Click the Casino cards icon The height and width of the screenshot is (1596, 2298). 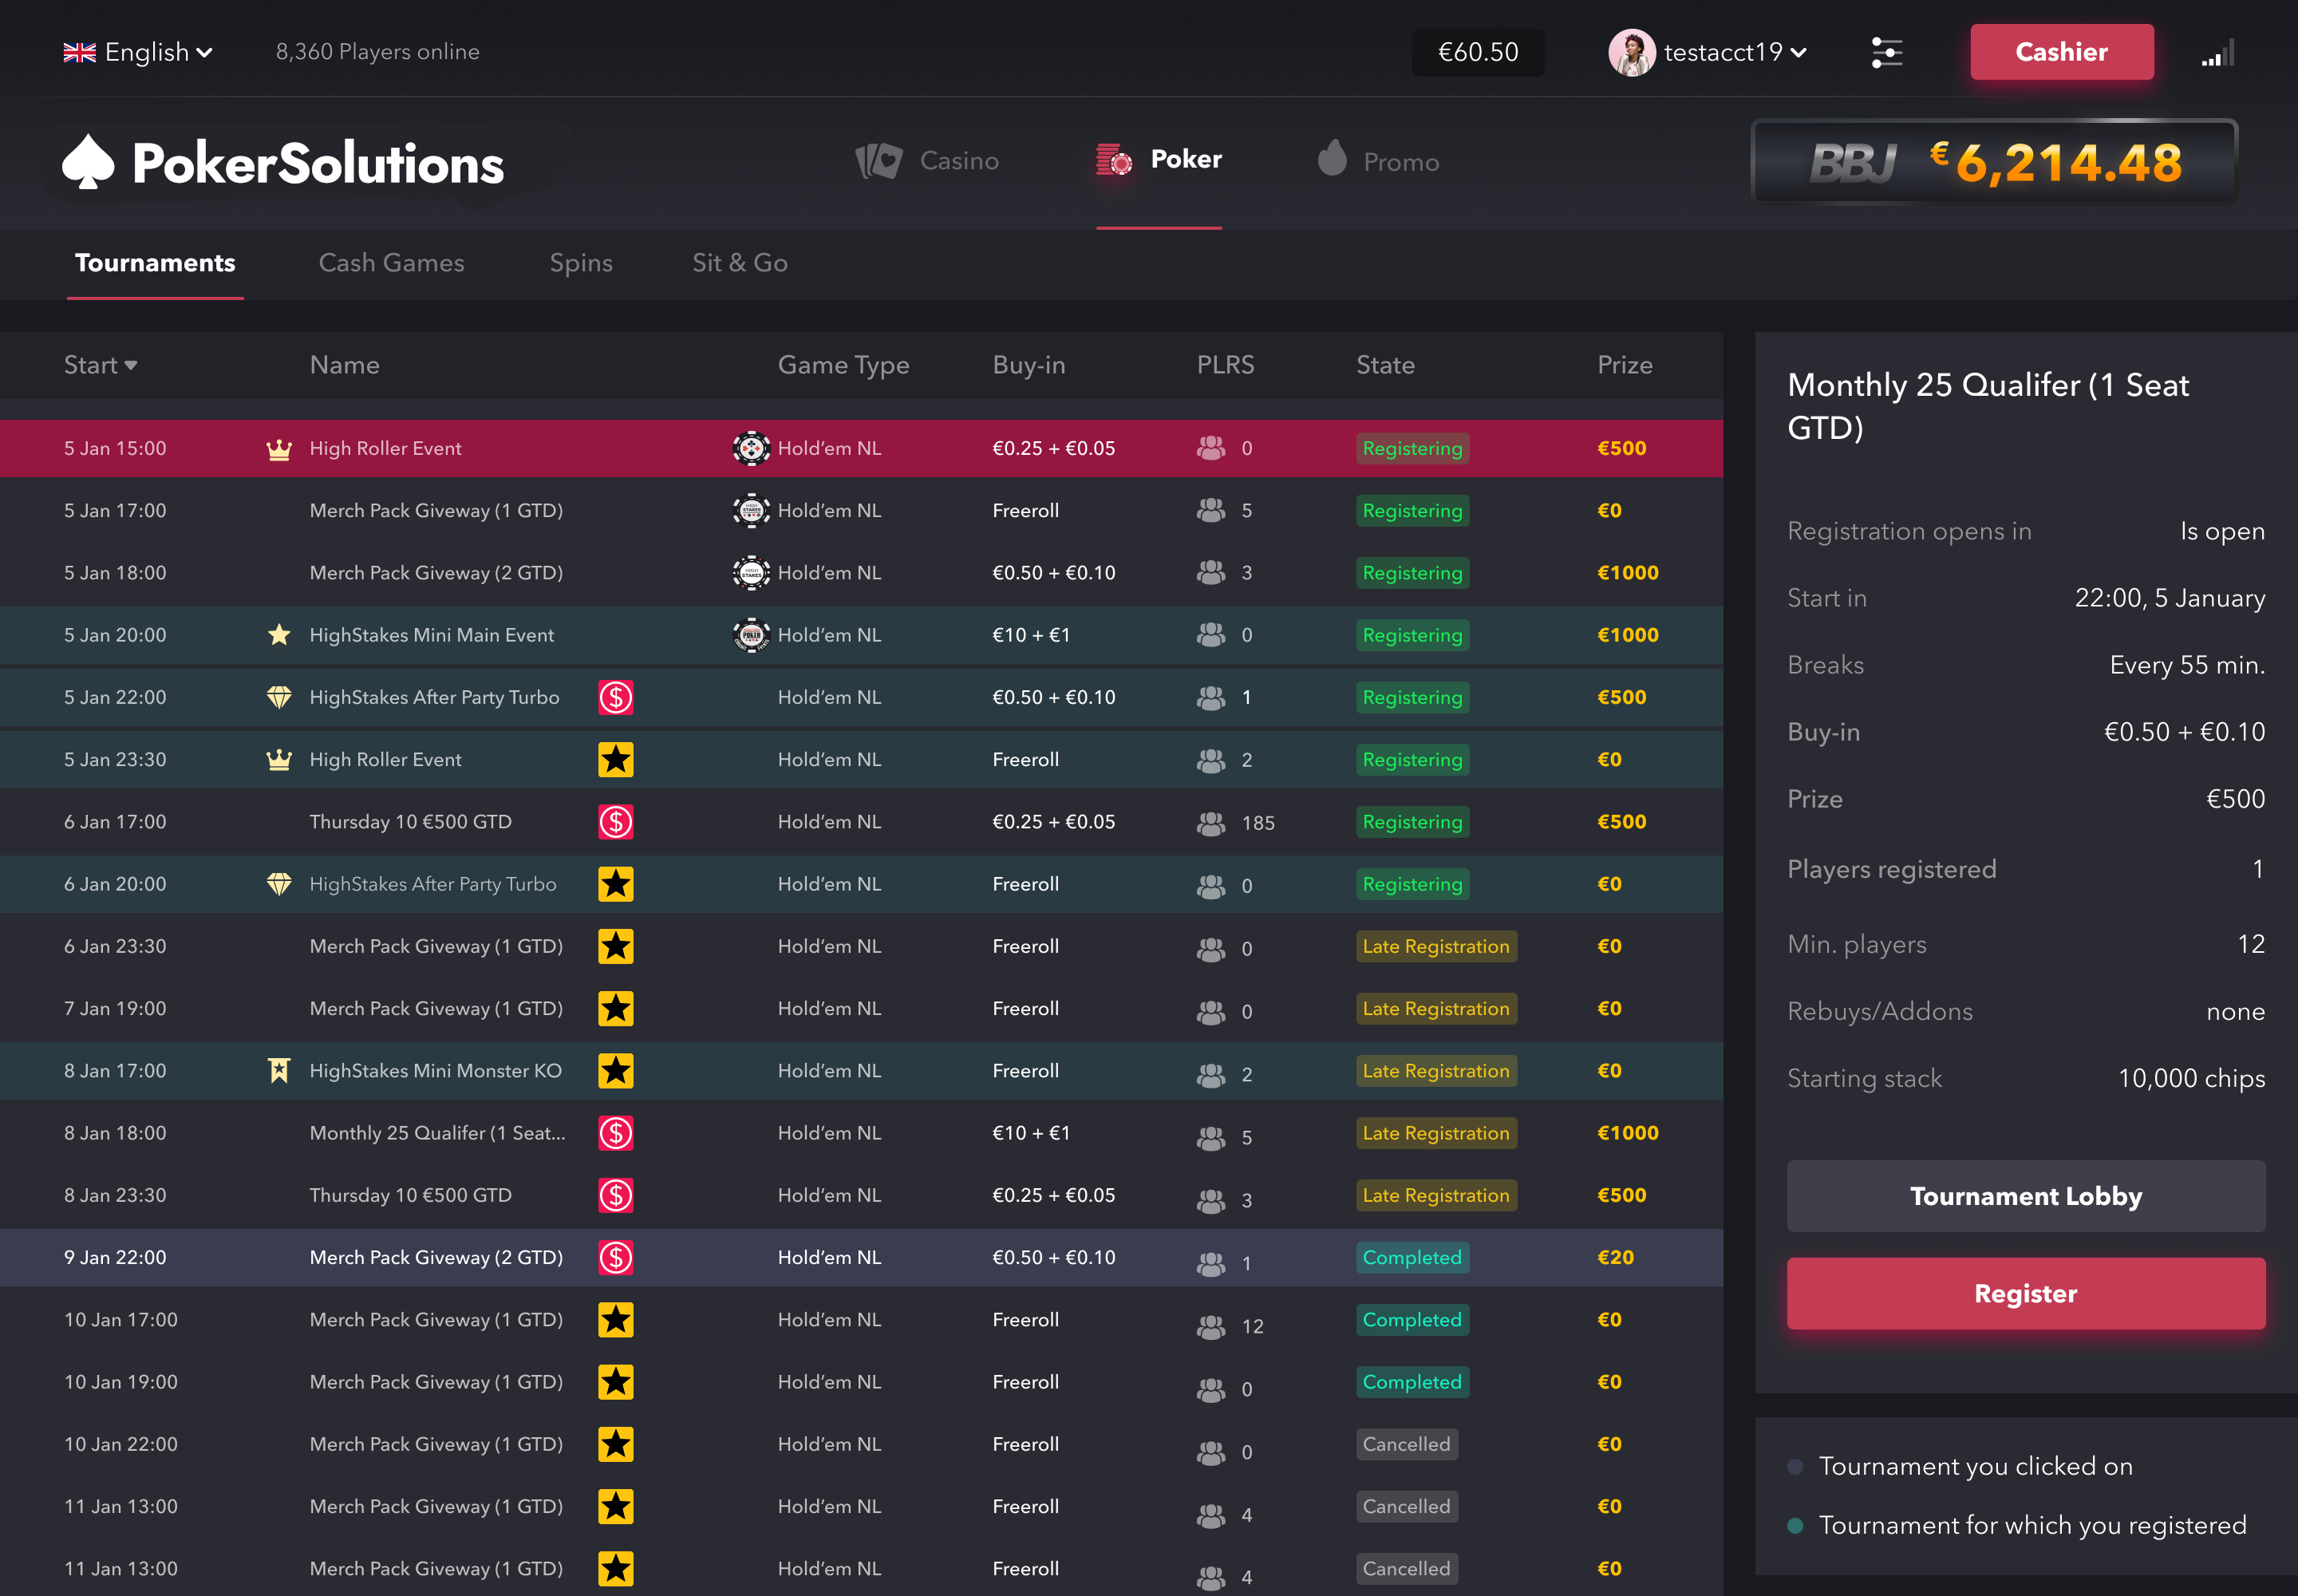coord(879,161)
